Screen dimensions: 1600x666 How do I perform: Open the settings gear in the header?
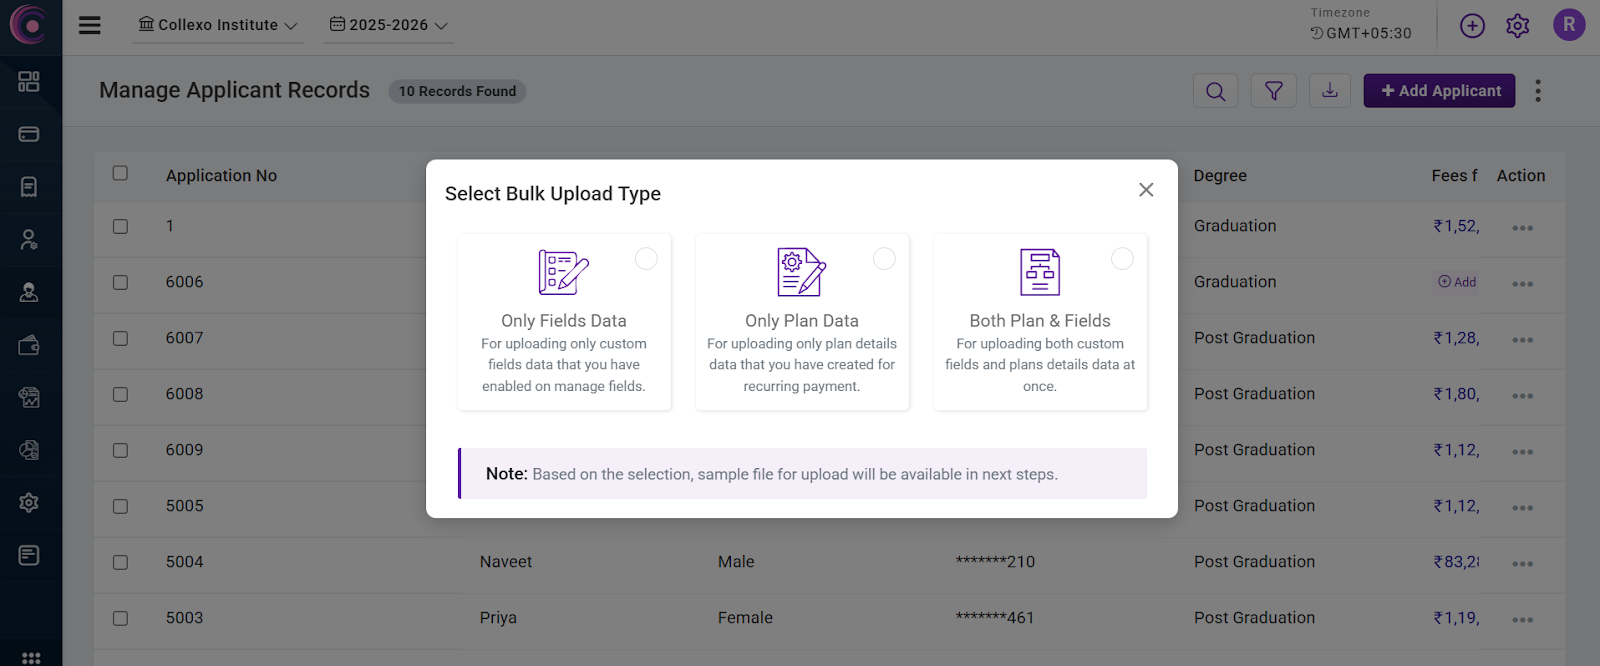click(1517, 26)
